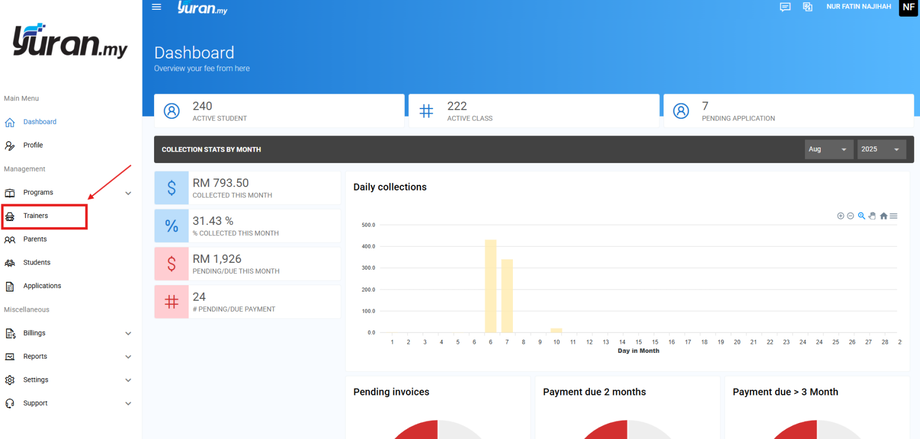Select the chart panning hand tool

click(x=872, y=216)
